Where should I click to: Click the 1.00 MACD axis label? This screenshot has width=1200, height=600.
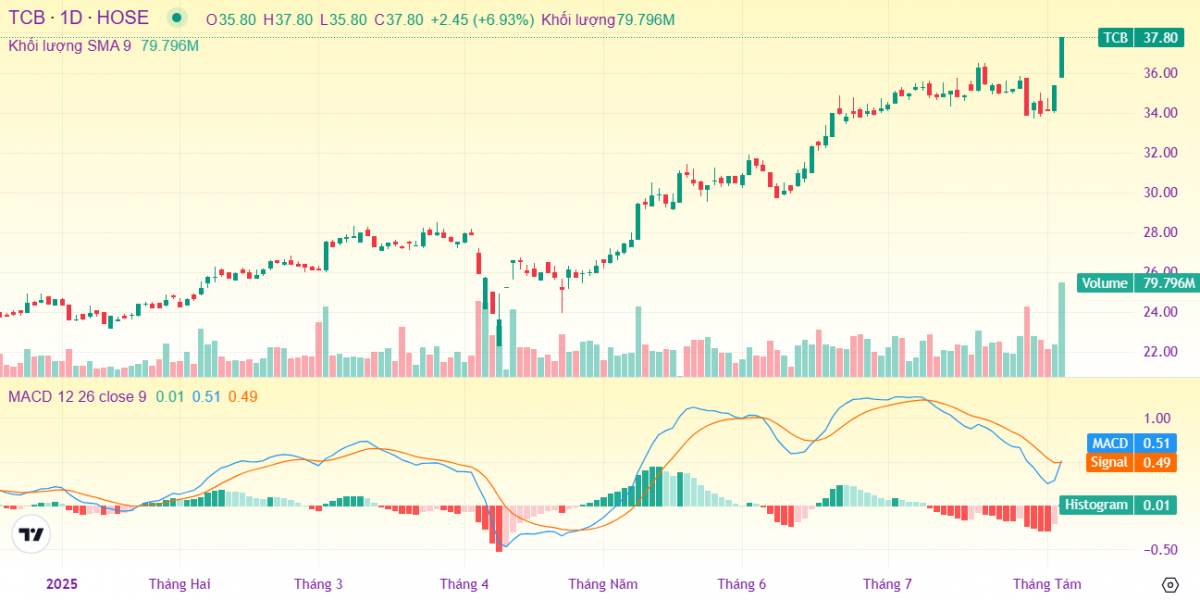point(1158,418)
